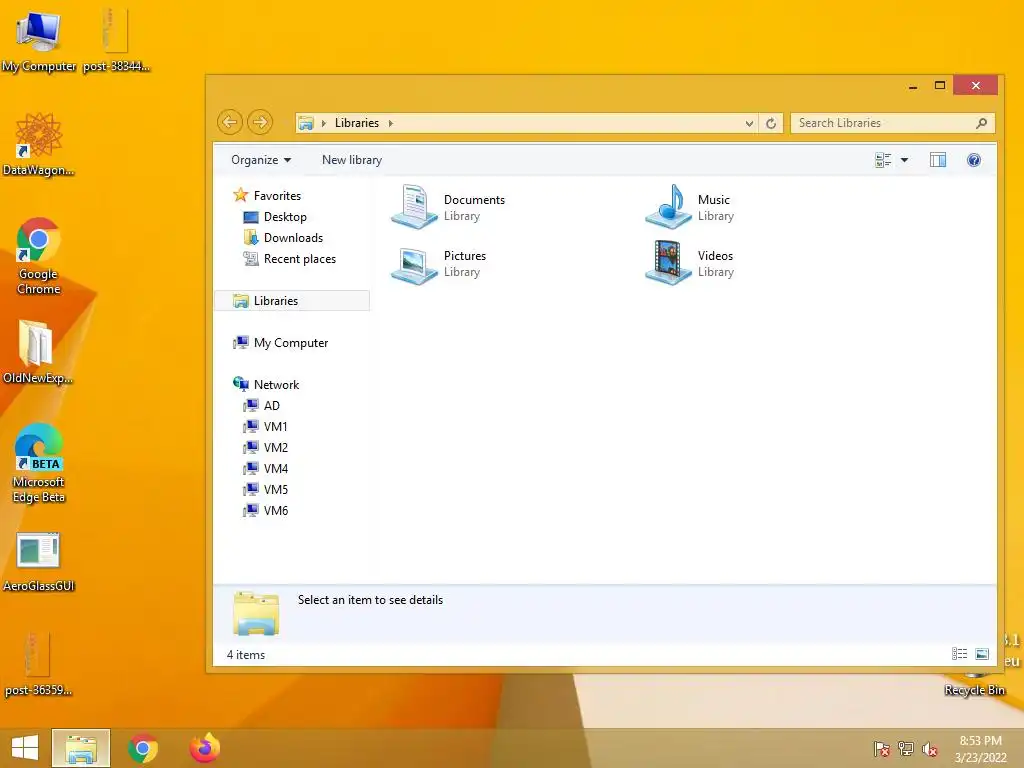This screenshot has height=768, width=1024.
Task: Select network computer VM1
Action: point(276,426)
